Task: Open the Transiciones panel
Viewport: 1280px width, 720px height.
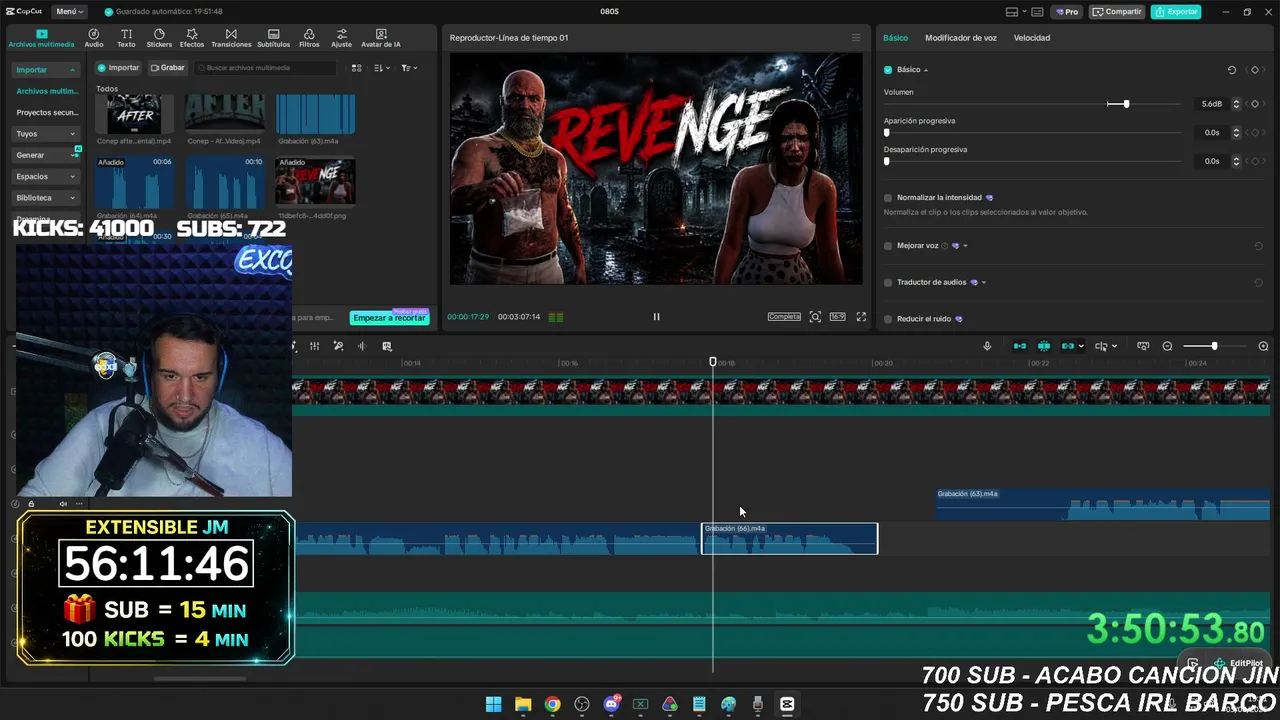Action: (231, 38)
